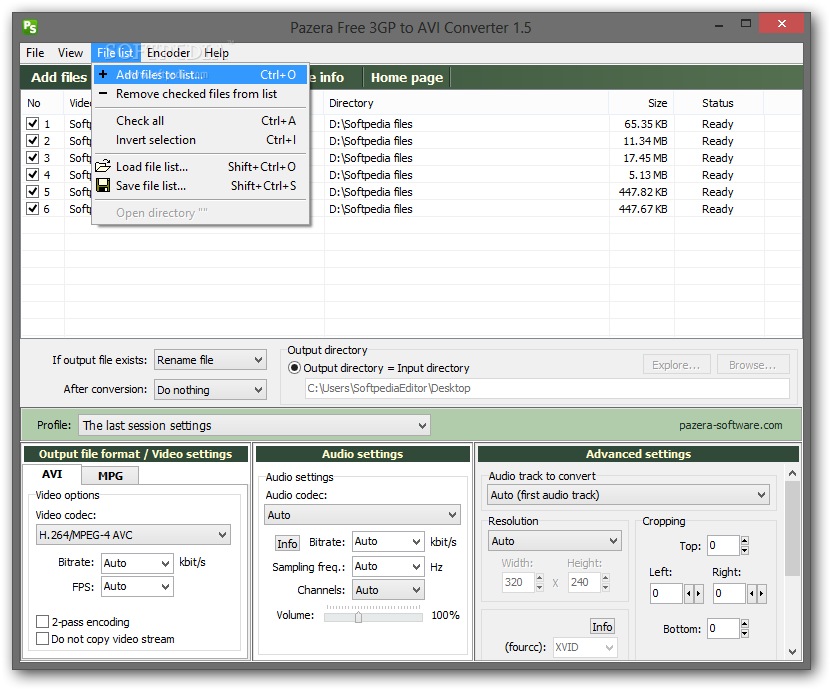This screenshot has width=831, height=690.
Task: Open the If output file exists dropdown
Action: (x=210, y=360)
